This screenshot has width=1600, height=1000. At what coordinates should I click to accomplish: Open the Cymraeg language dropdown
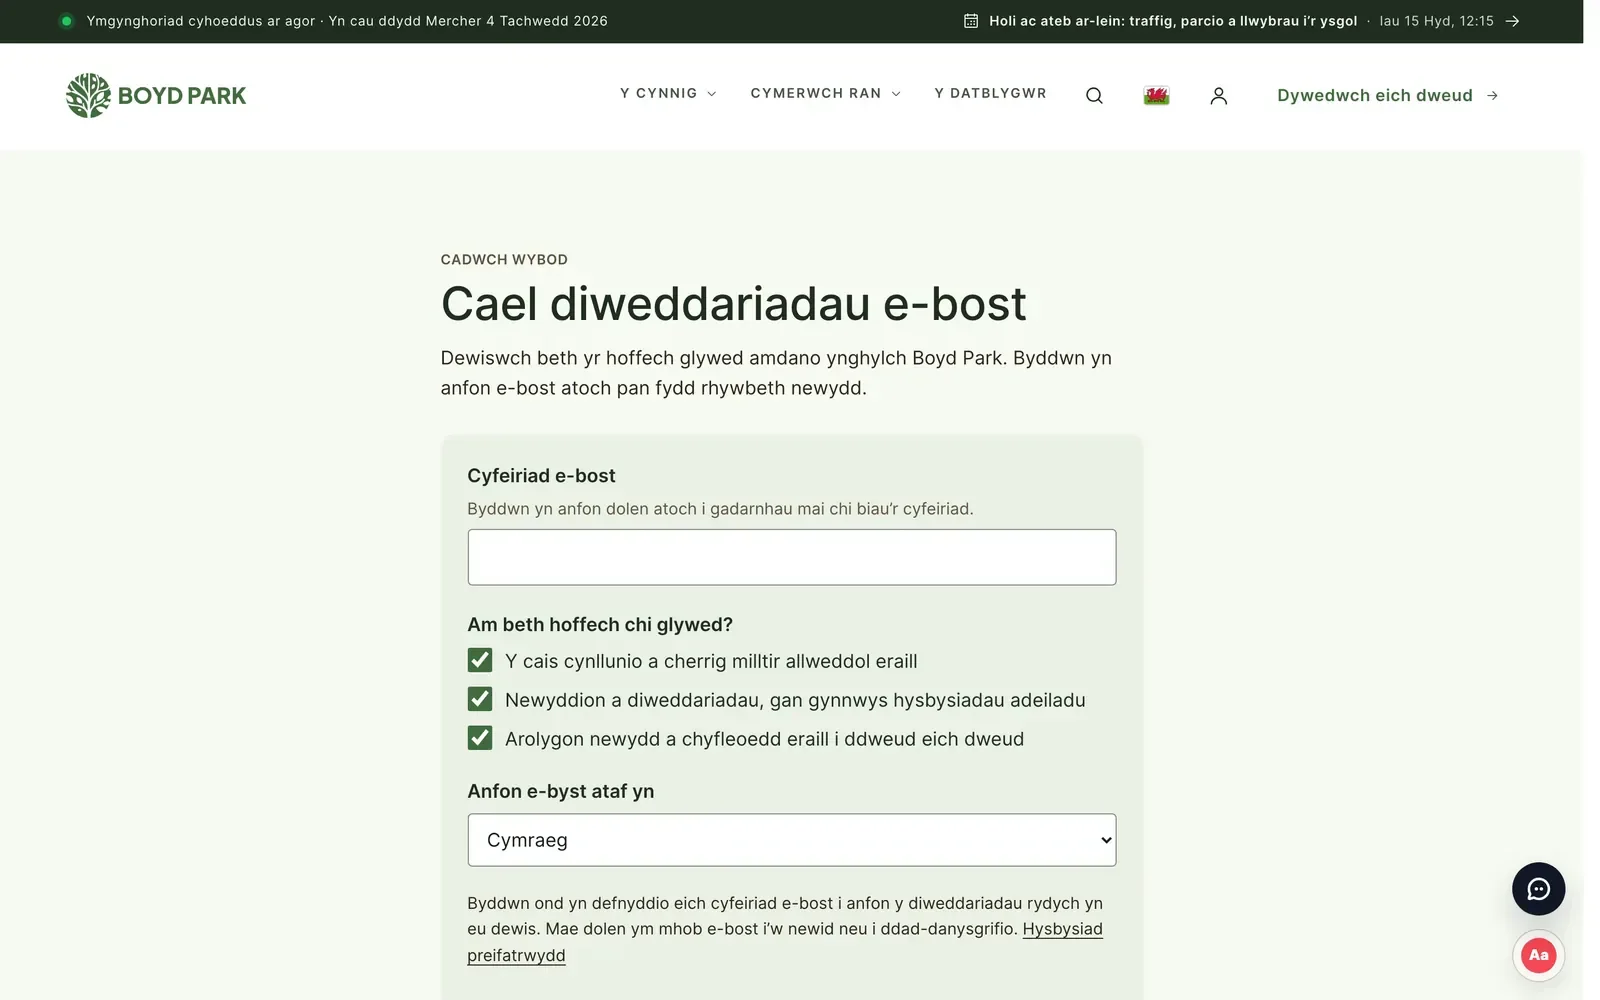[791, 840]
